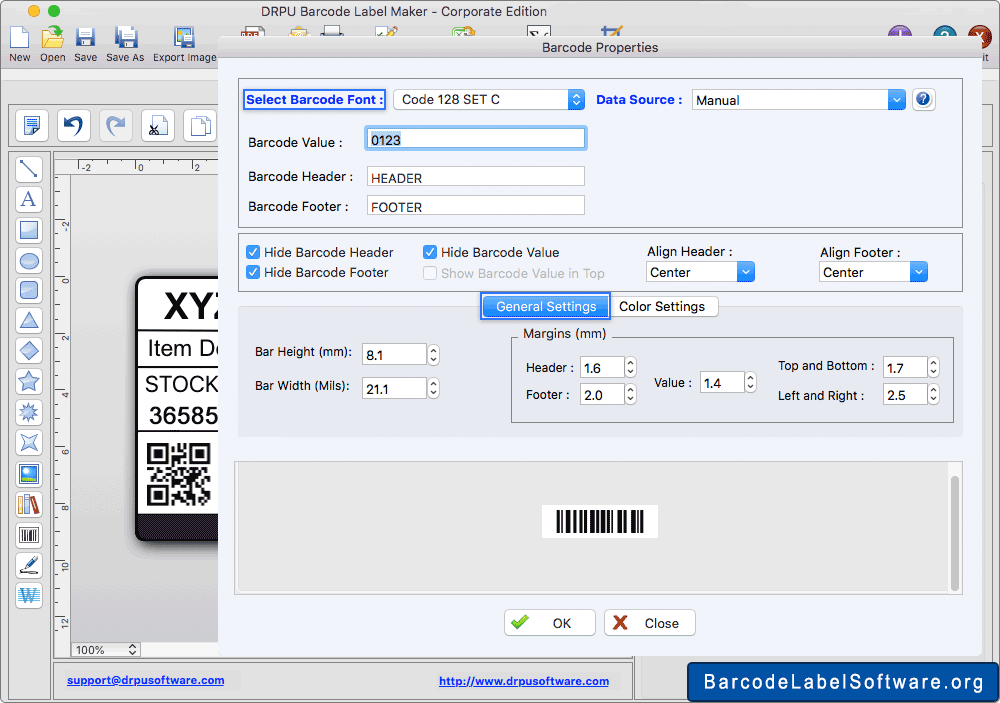Click the Close button in dialog
This screenshot has width=1000, height=703.
tap(649, 623)
